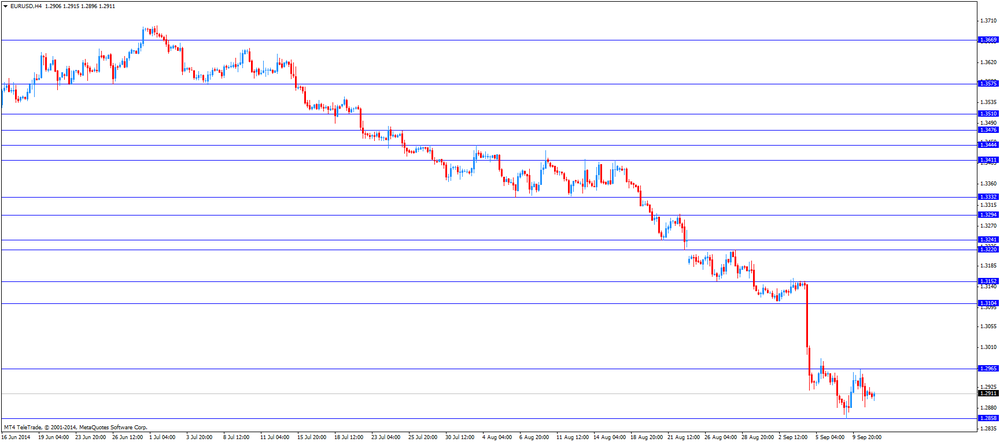Select the 1.3444 horizontal line price label
This screenshot has width=1000, height=442.
point(987,145)
